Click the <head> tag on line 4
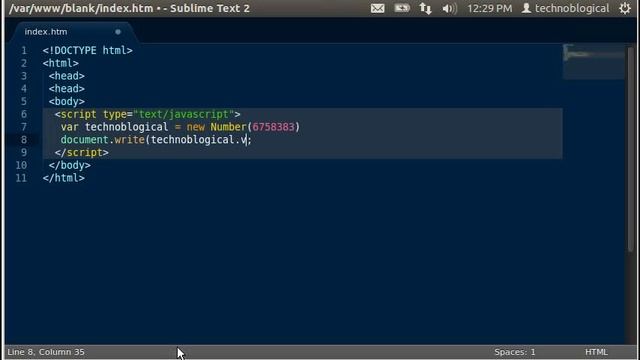 [67, 89]
